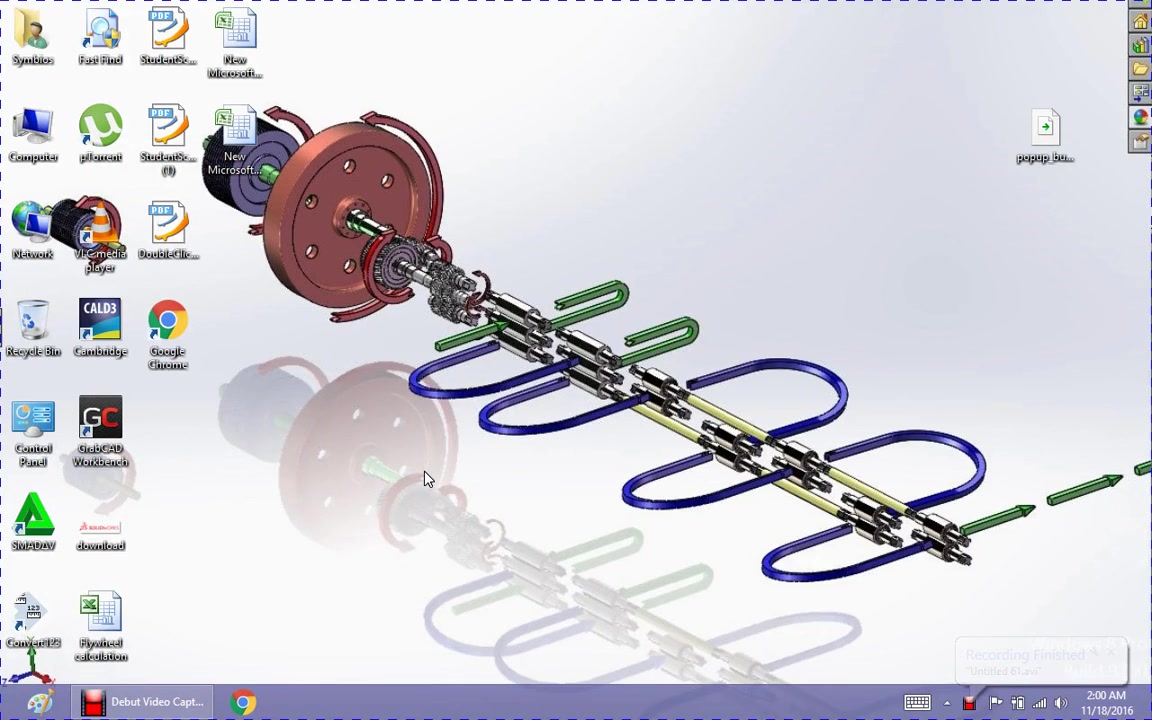The height and width of the screenshot is (720, 1152).
Task: Open Custom Properties task pane icon
Action: click(1140, 141)
